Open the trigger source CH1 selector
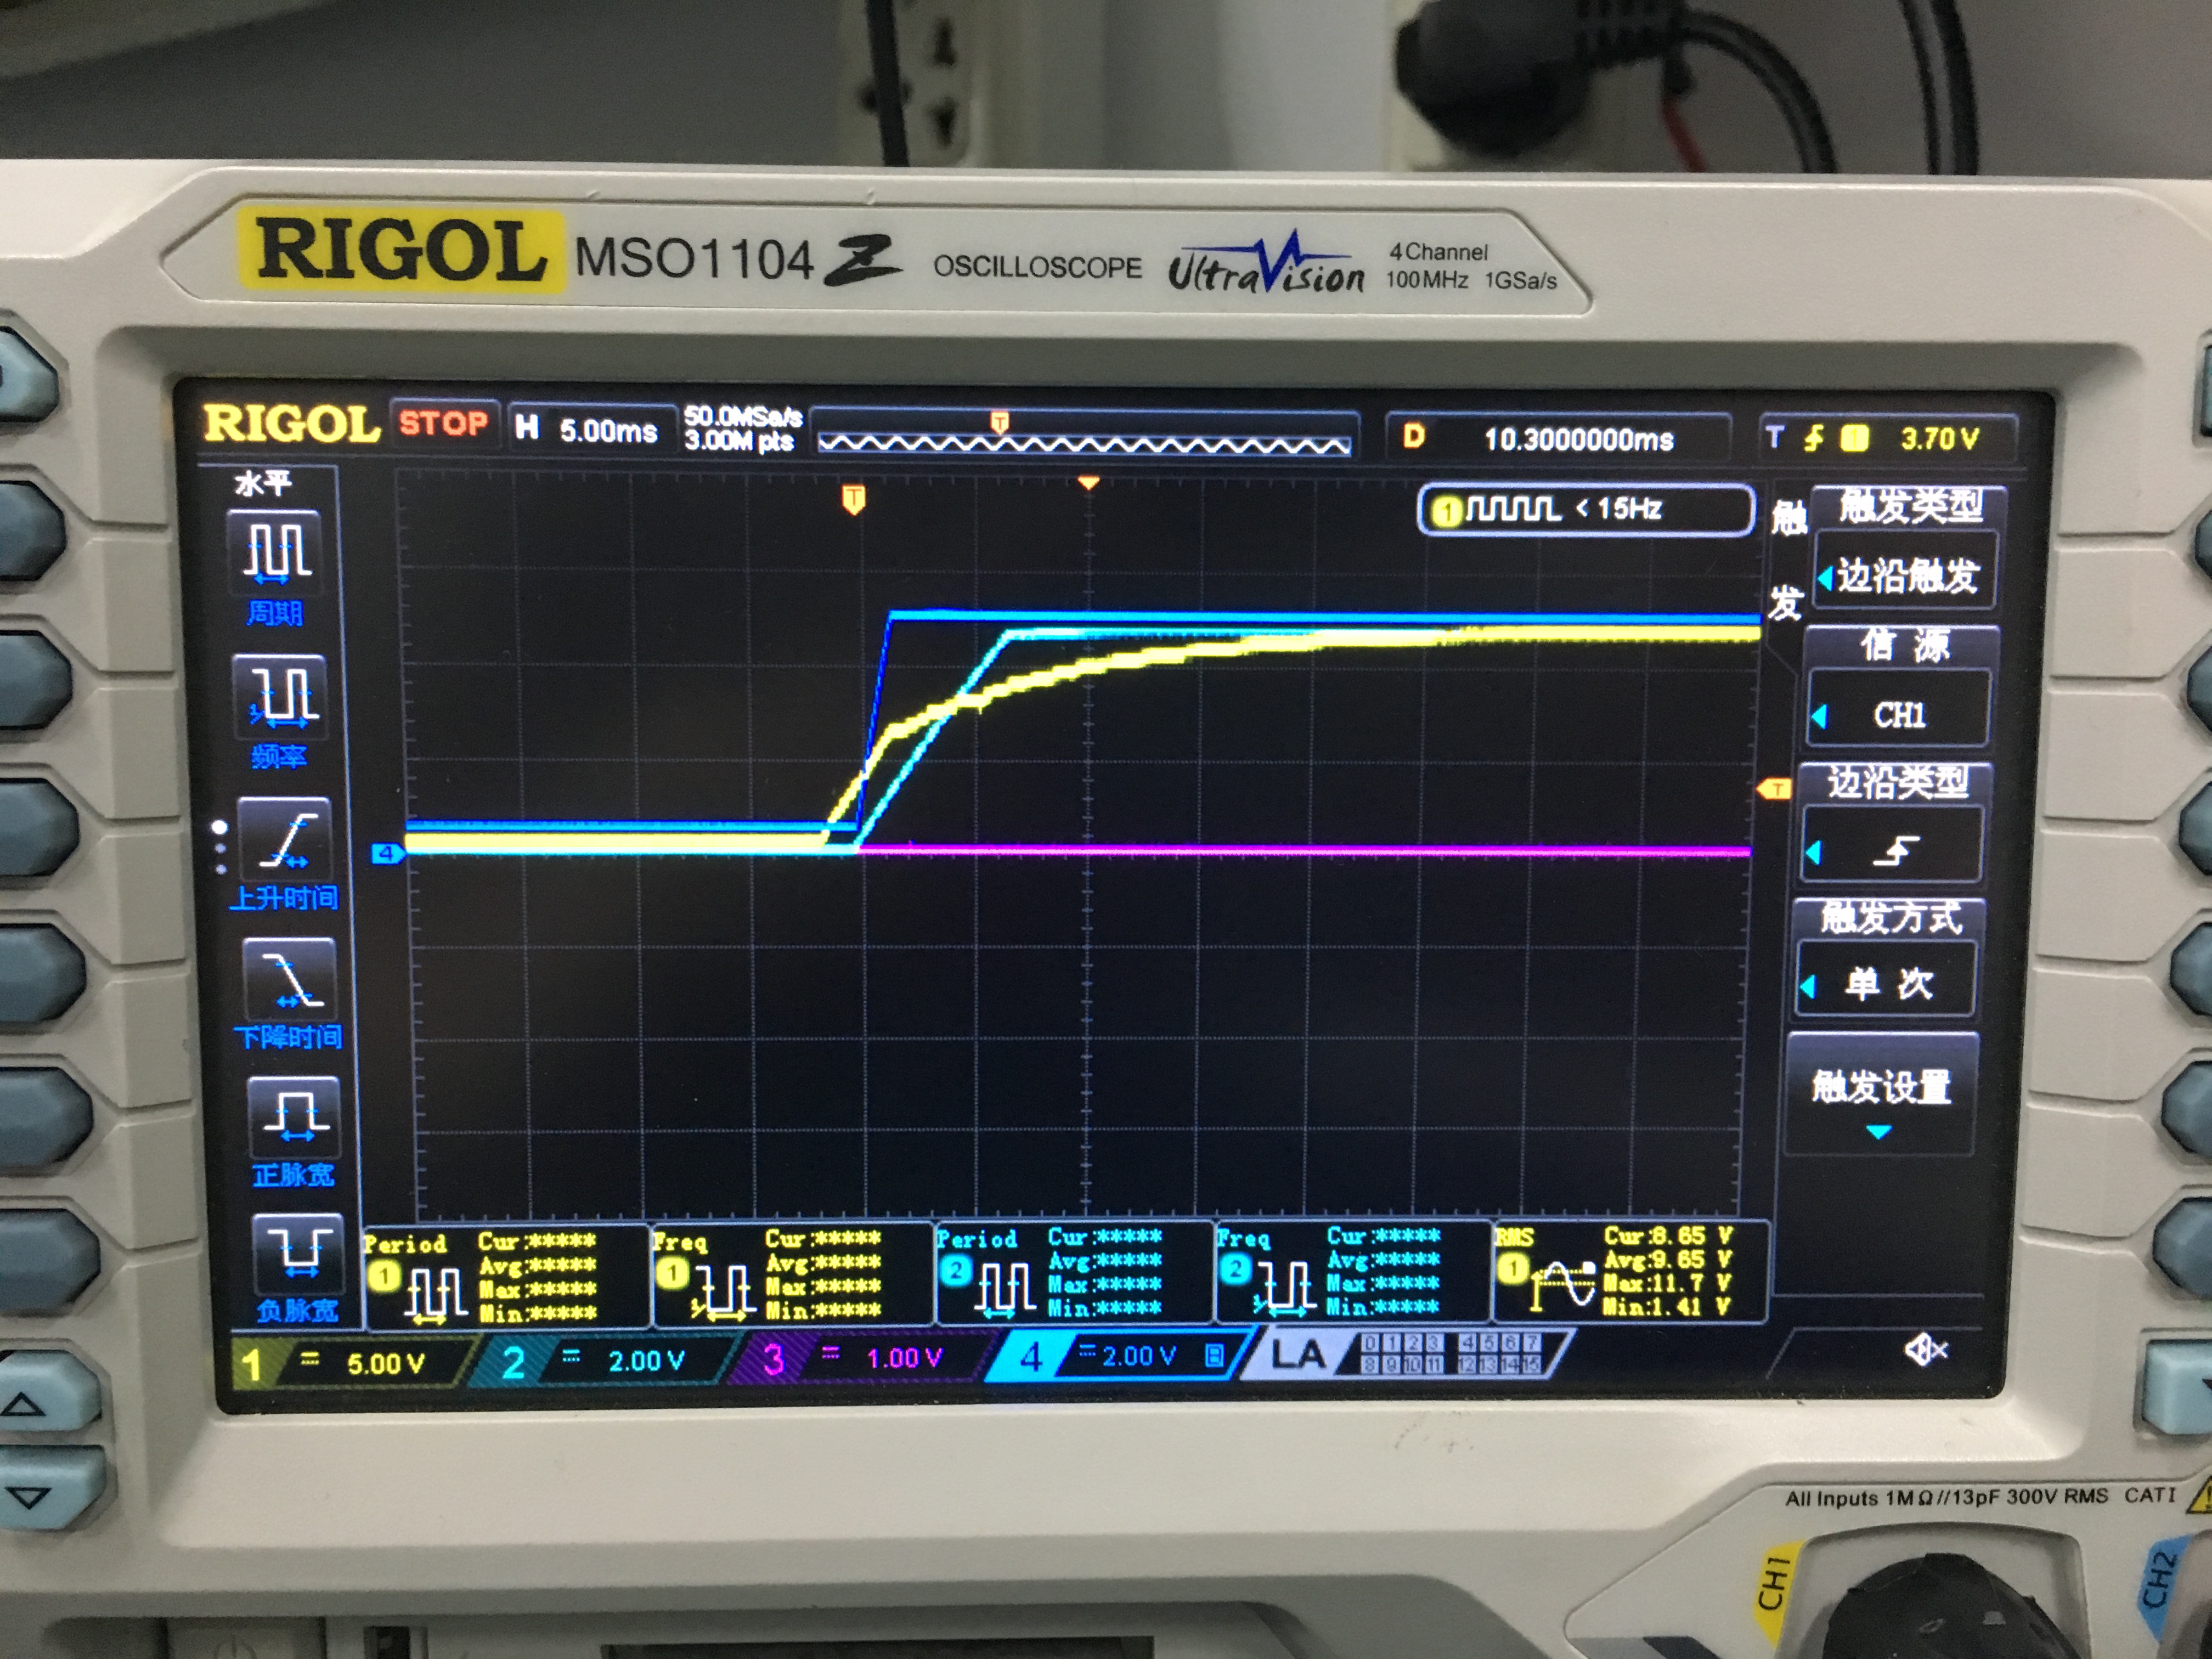Screen dimensions: 2212x1659 pyautogui.click(x=1898, y=715)
